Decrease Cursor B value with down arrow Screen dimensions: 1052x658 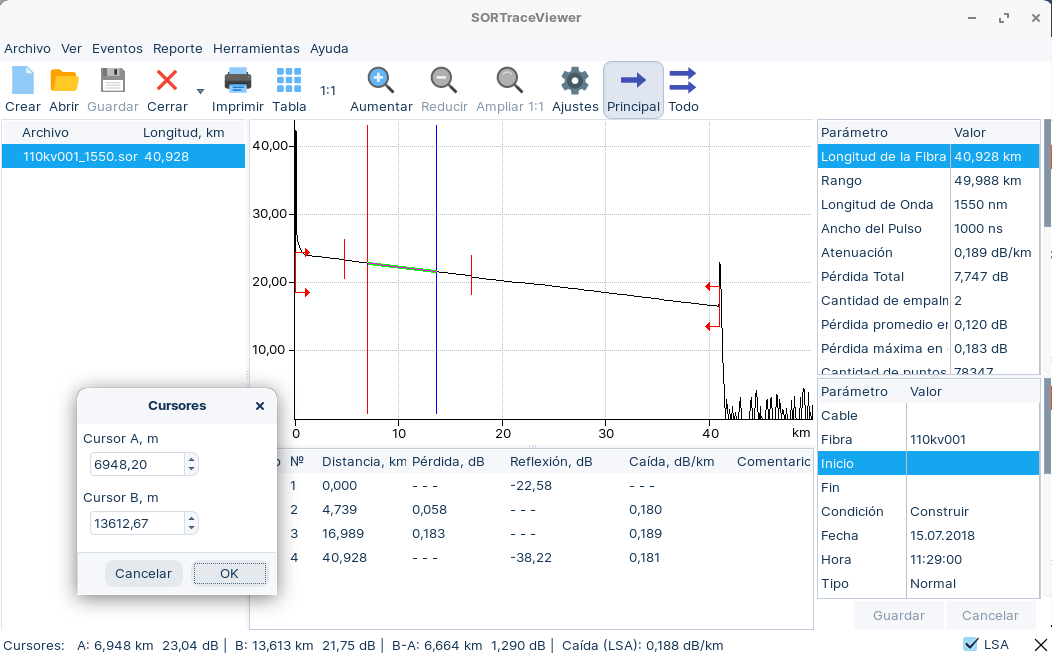point(192,528)
